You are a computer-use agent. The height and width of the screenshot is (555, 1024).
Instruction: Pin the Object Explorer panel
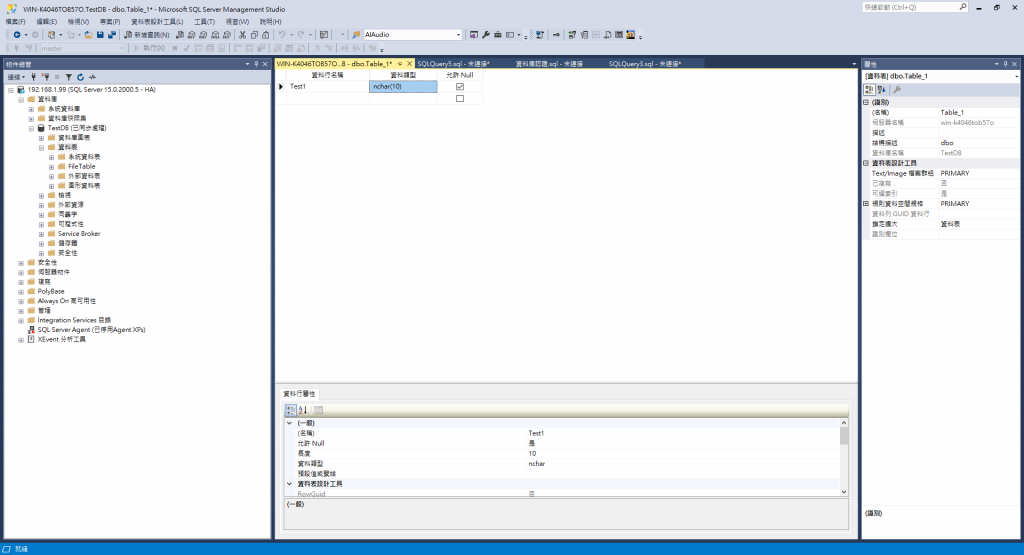256,64
